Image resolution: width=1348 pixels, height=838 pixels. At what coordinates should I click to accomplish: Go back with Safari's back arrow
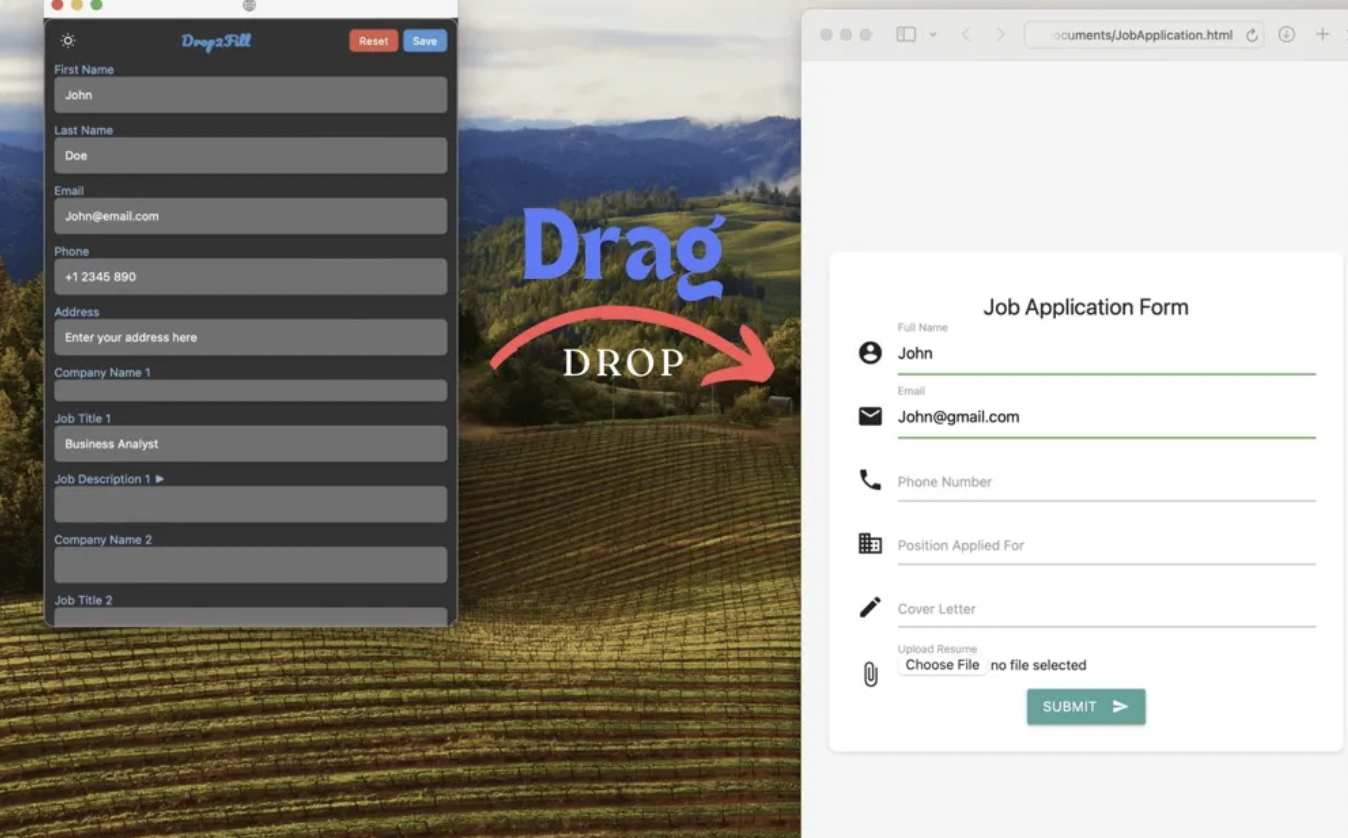966,35
